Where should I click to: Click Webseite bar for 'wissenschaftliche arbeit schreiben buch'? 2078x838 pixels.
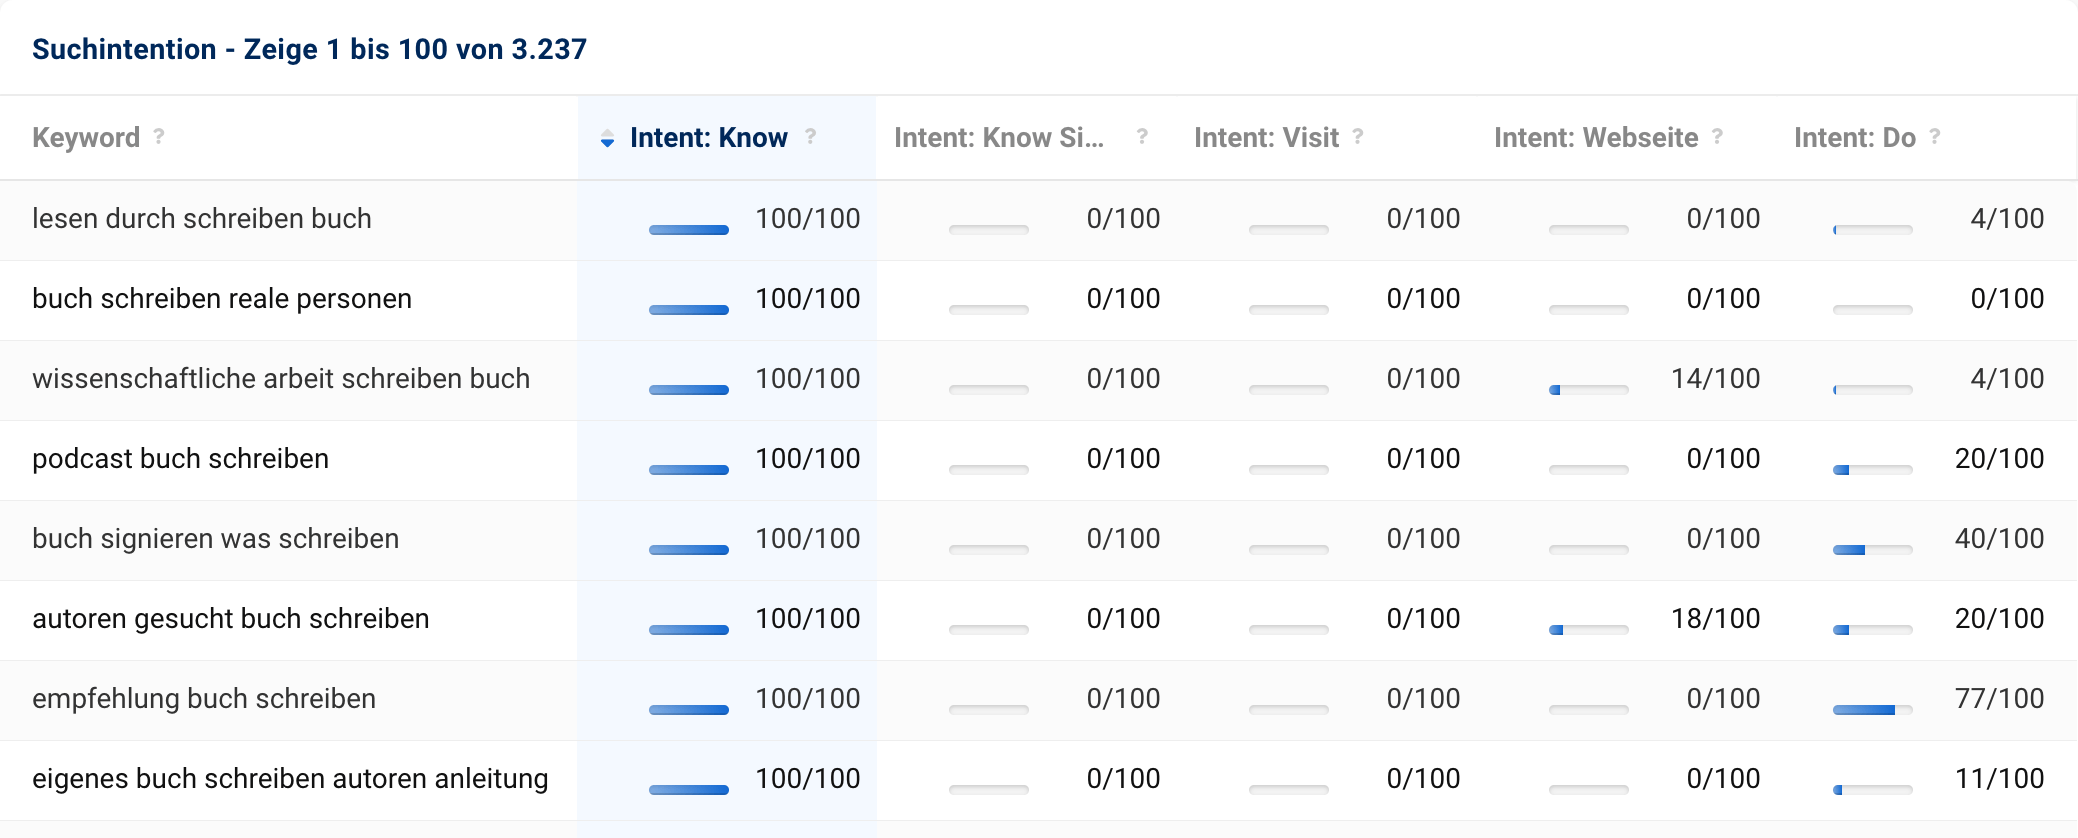coord(1589,390)
